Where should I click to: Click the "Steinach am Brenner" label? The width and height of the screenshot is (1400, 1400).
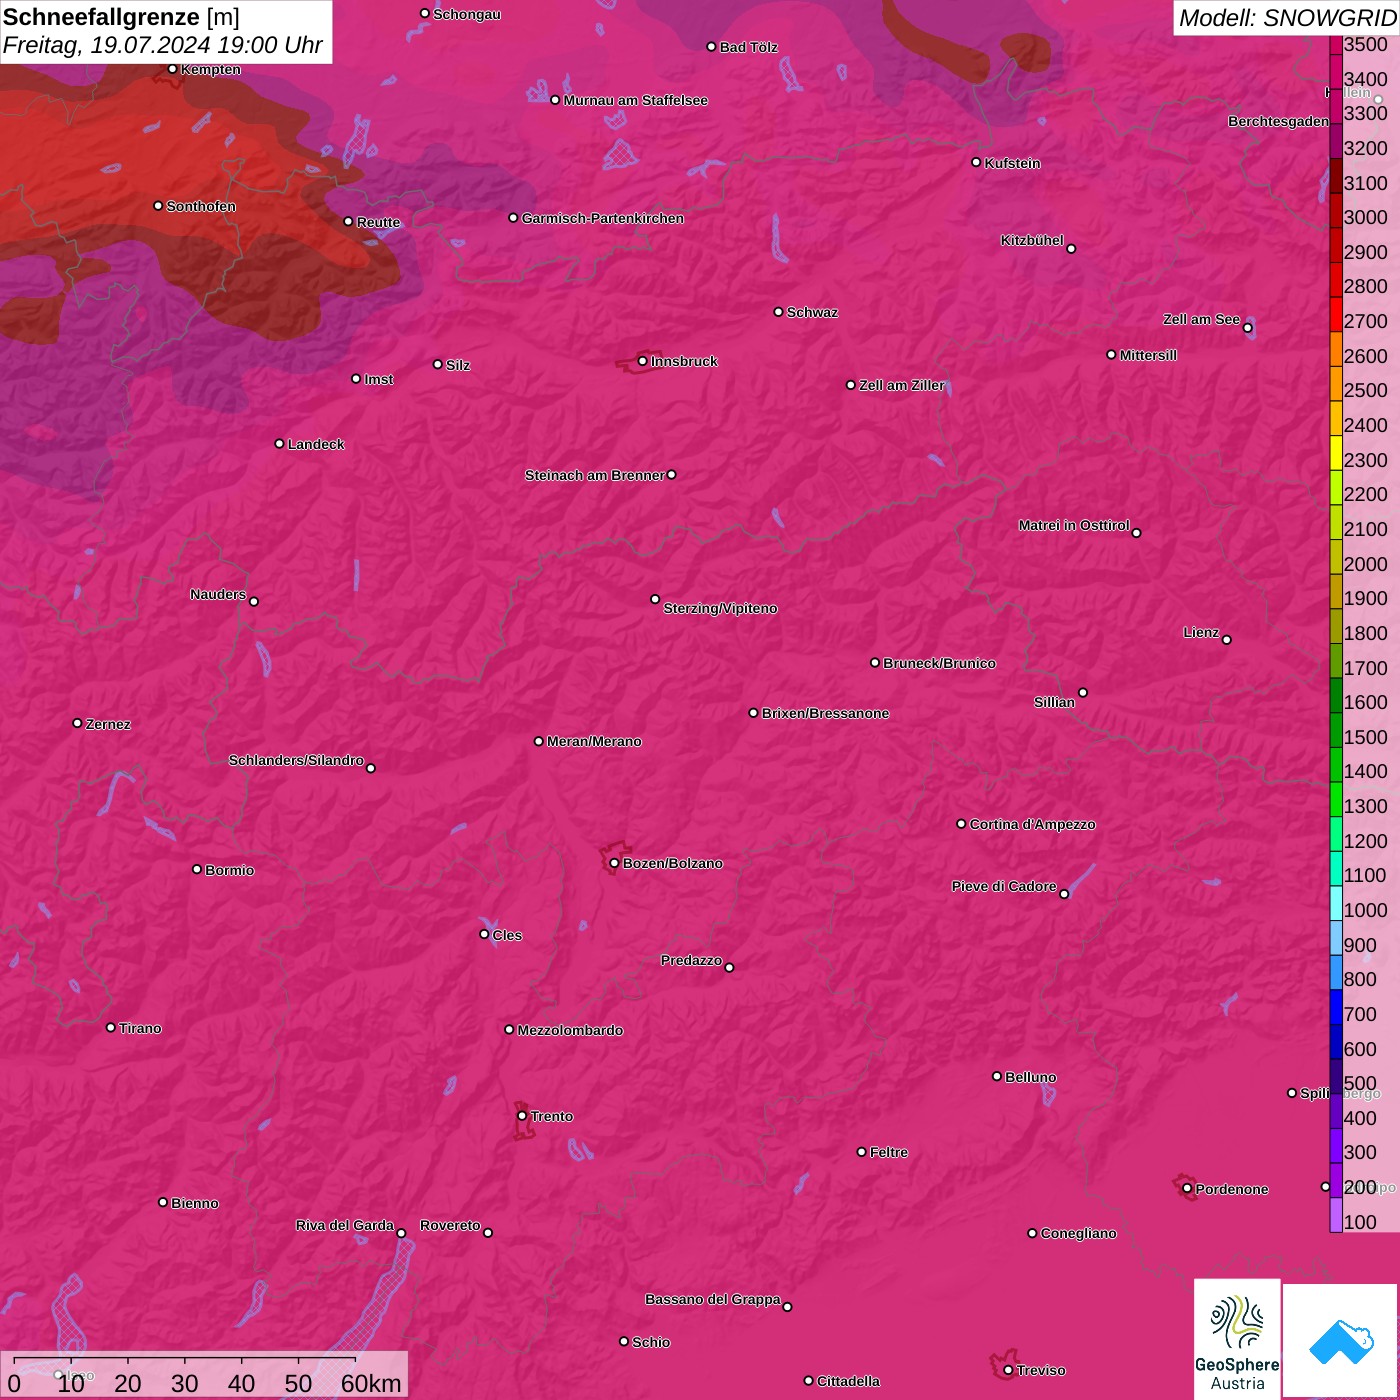(x=595, y=475)
